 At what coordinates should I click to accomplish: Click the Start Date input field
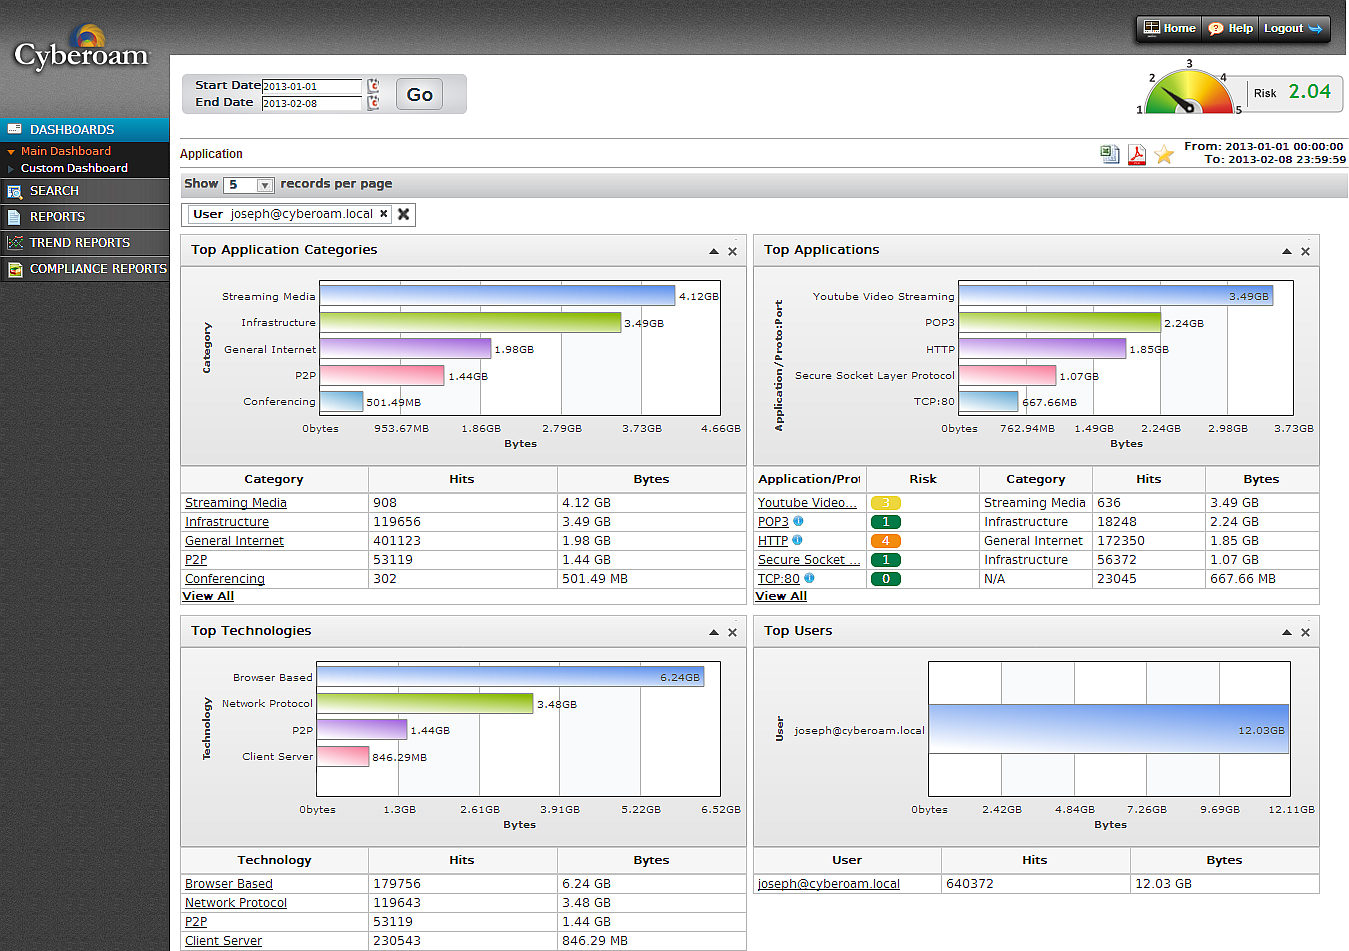click(311, 86)
